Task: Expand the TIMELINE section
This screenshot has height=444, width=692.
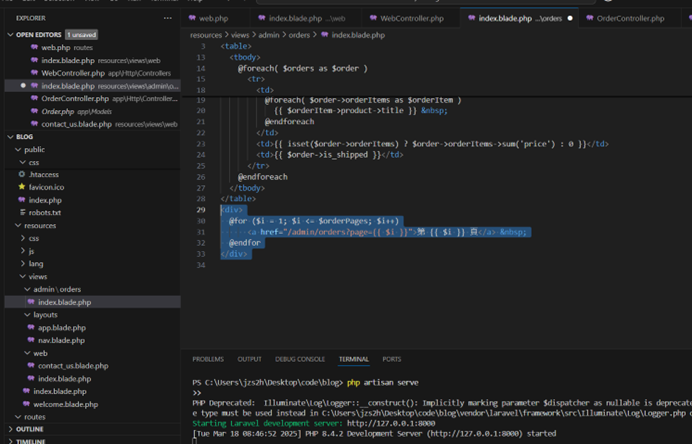Action: [x=11, y=441]
